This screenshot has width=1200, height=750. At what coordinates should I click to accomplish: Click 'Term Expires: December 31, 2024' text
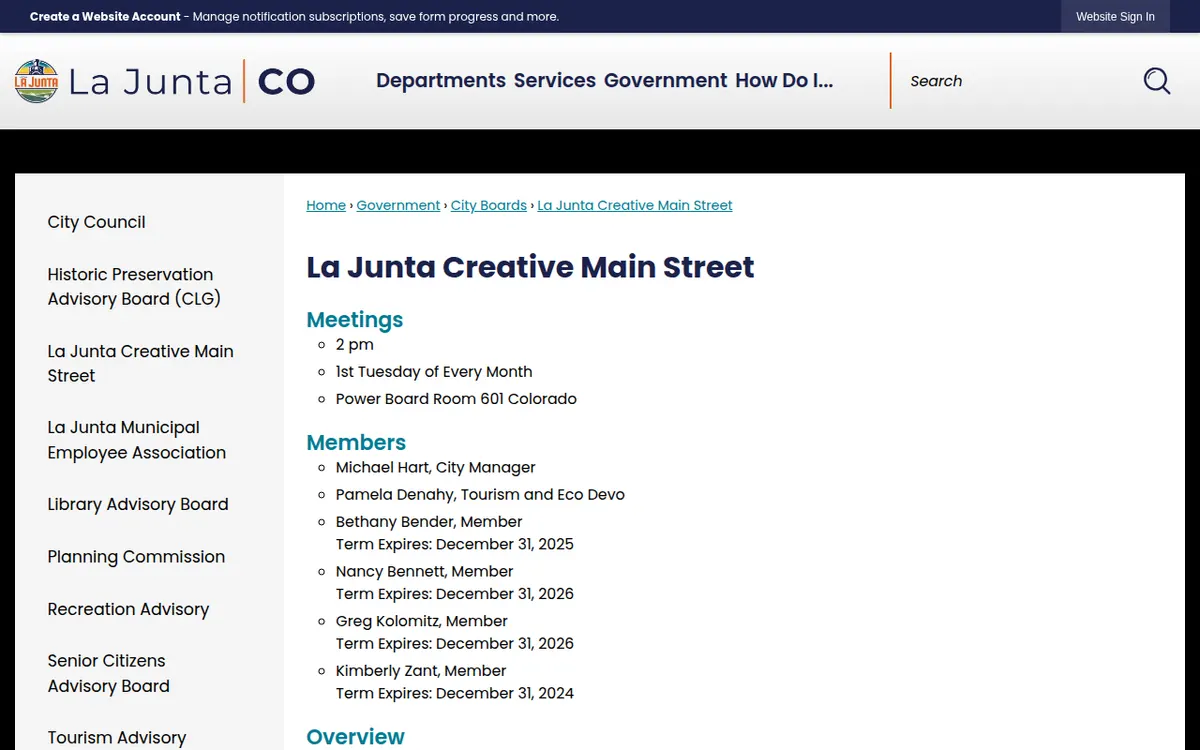(455, 693)
